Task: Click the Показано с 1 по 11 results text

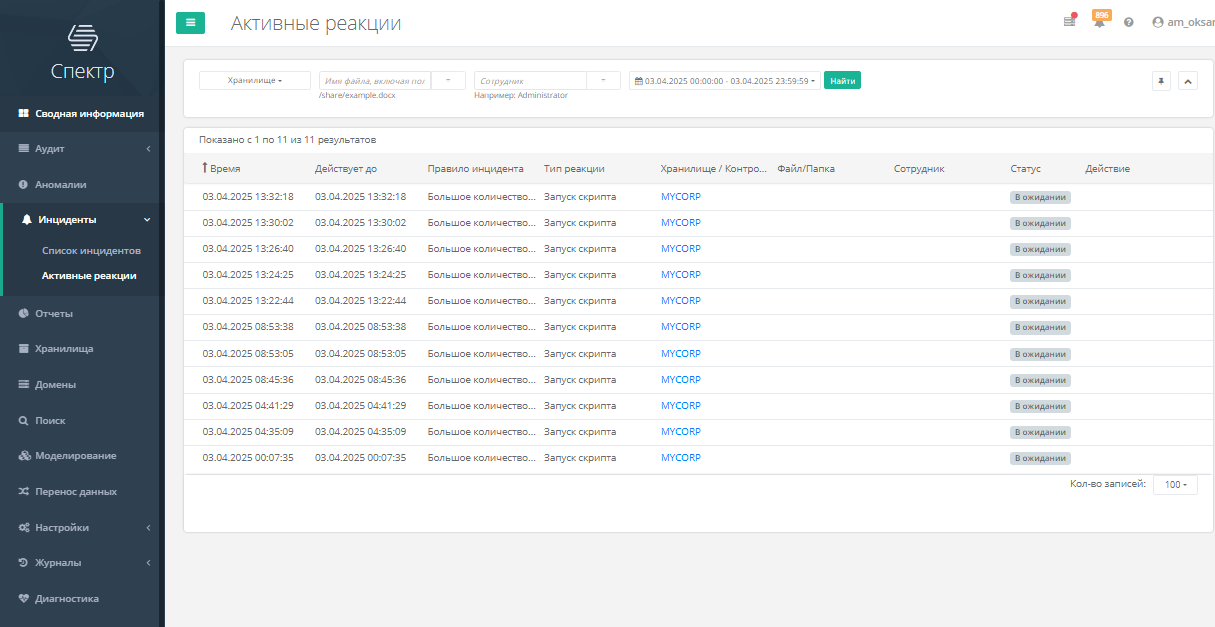Action: pyautogui.click(x=287, y=140)
